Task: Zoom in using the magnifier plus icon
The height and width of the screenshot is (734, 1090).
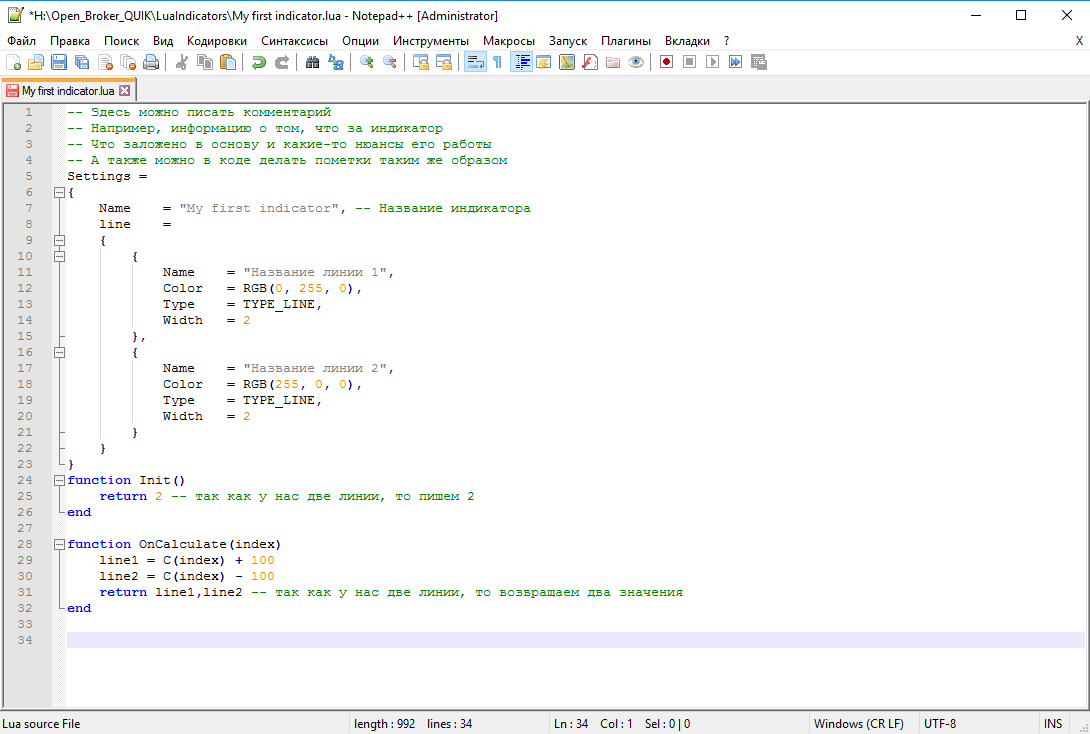Action: 366,63
